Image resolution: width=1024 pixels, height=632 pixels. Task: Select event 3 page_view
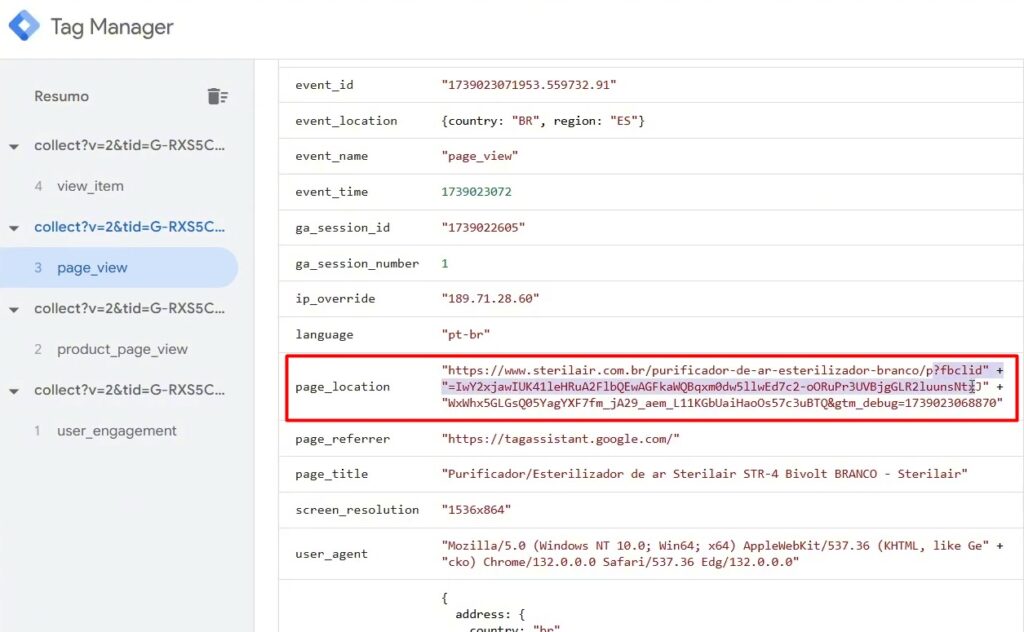coord(92,268)
